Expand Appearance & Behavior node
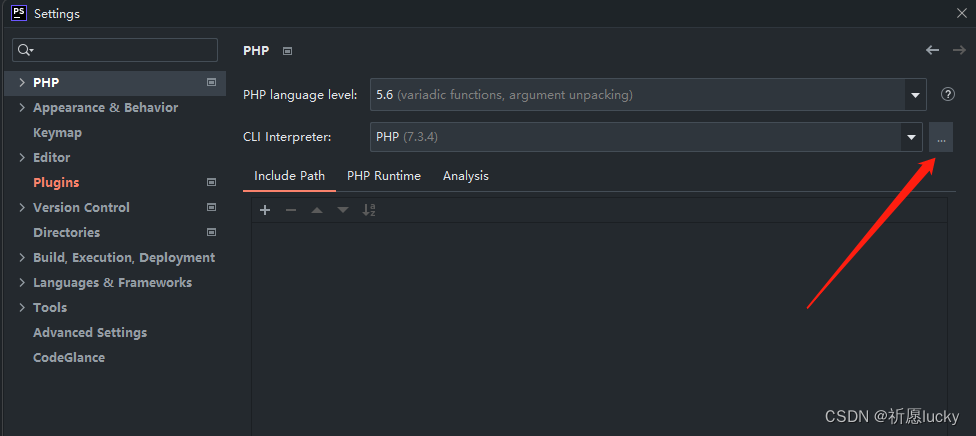The image size is (976, 436). pyautogui.click(x=22, y=108)
